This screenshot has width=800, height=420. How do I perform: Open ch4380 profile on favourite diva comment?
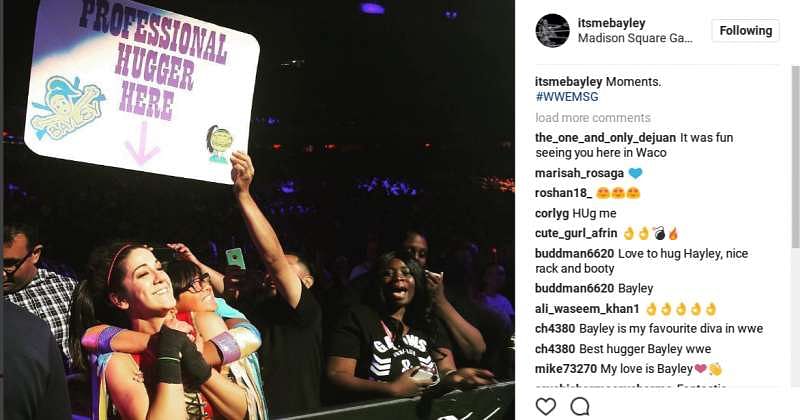pyautogui.click(x=555, y=329)
